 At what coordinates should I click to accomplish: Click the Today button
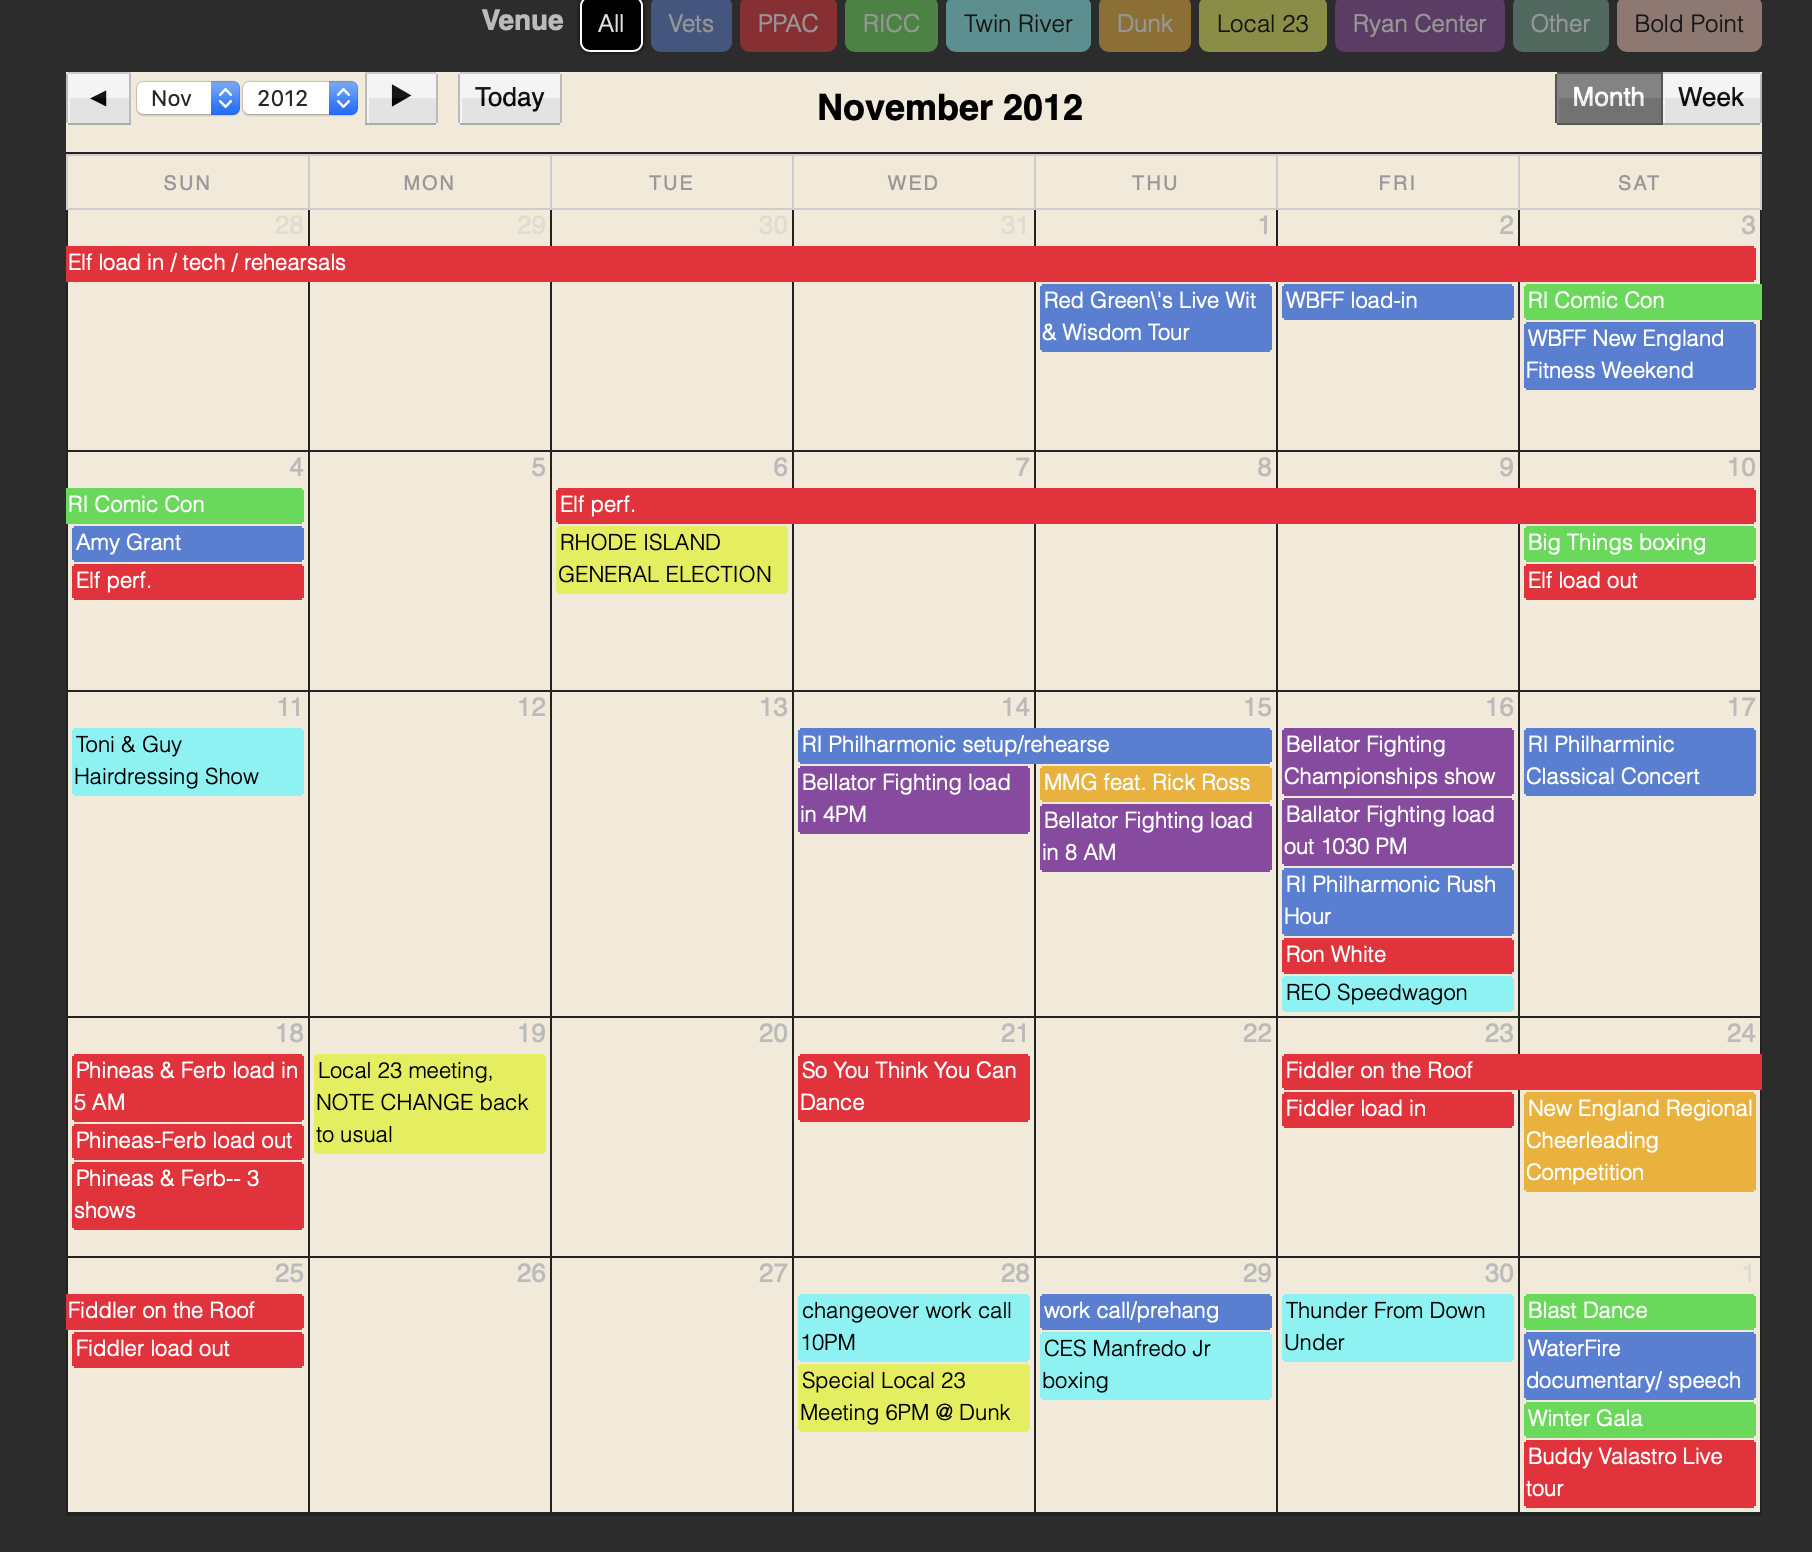[509, 98]
